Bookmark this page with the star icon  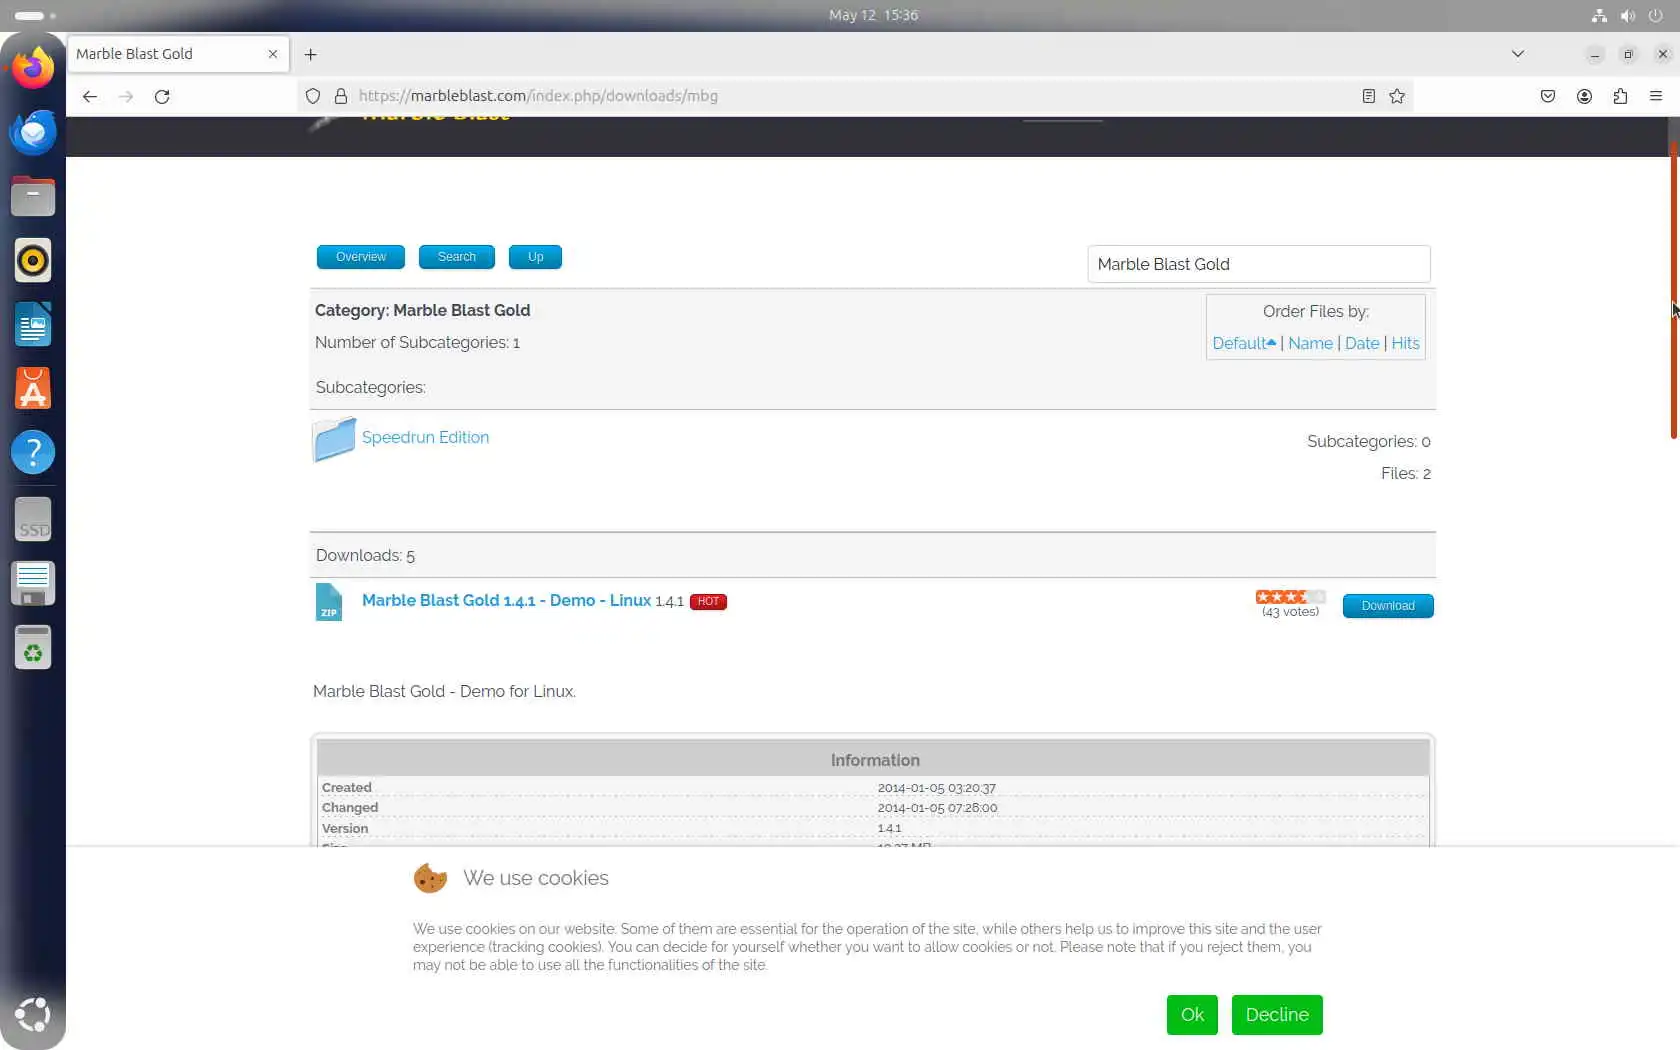[1397, 96]
